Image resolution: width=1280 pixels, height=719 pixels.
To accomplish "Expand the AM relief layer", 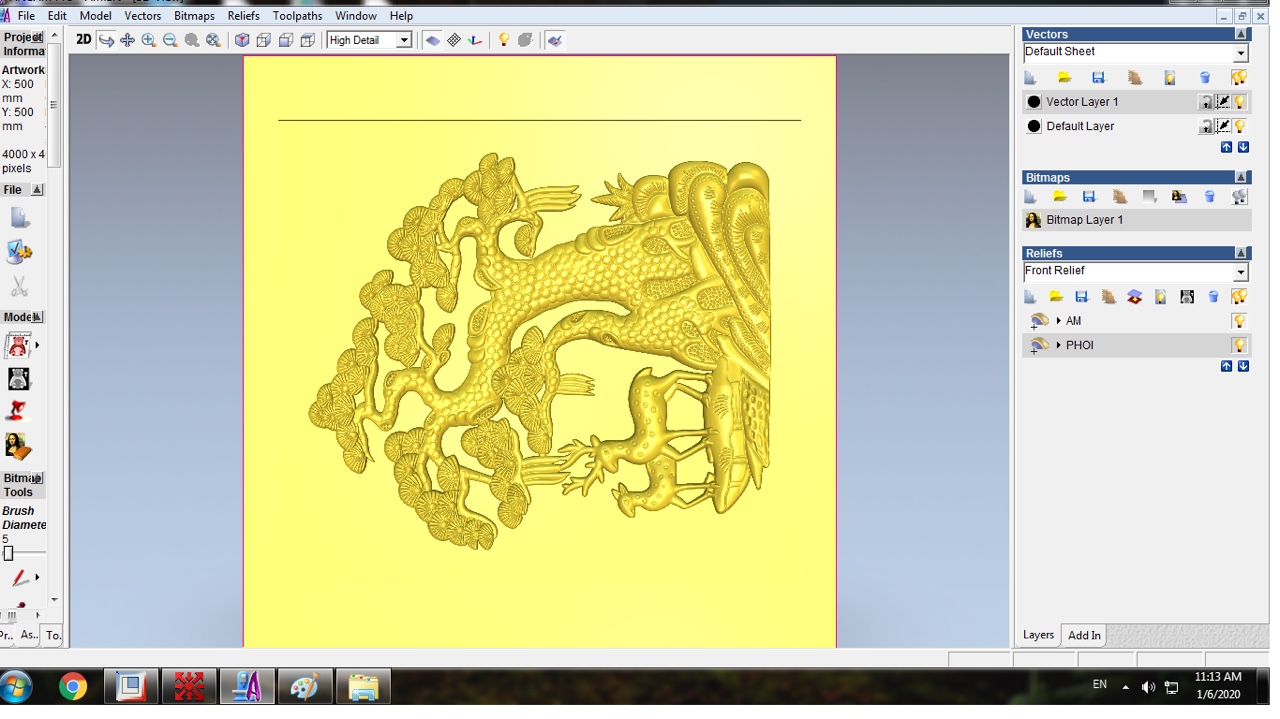I will [1058, 321].
